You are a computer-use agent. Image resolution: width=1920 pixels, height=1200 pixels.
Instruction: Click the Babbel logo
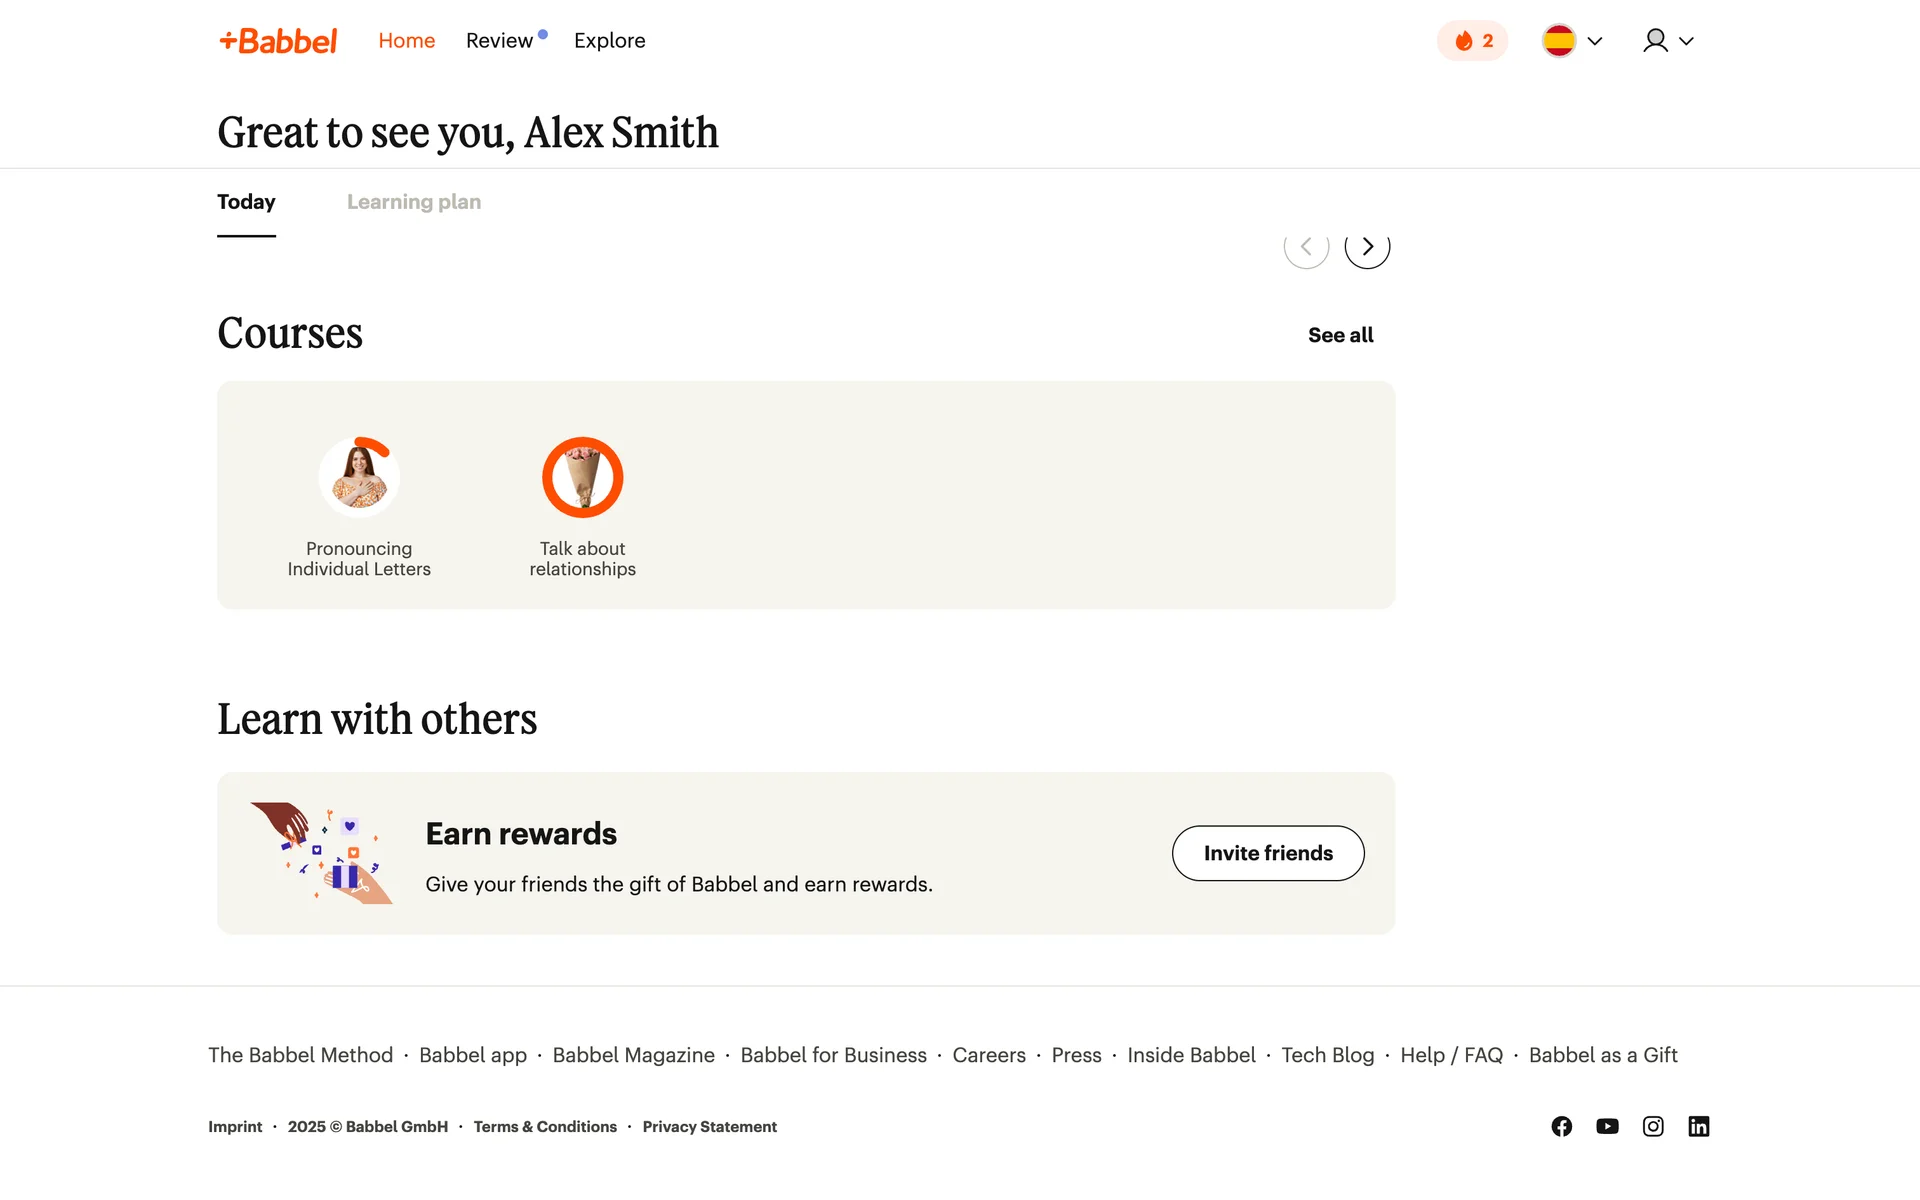click(278, 41)
